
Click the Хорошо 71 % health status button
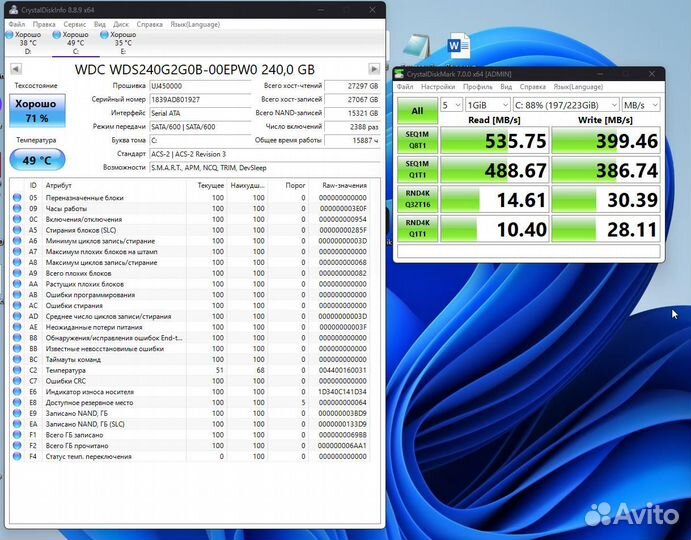coord(37,110)
